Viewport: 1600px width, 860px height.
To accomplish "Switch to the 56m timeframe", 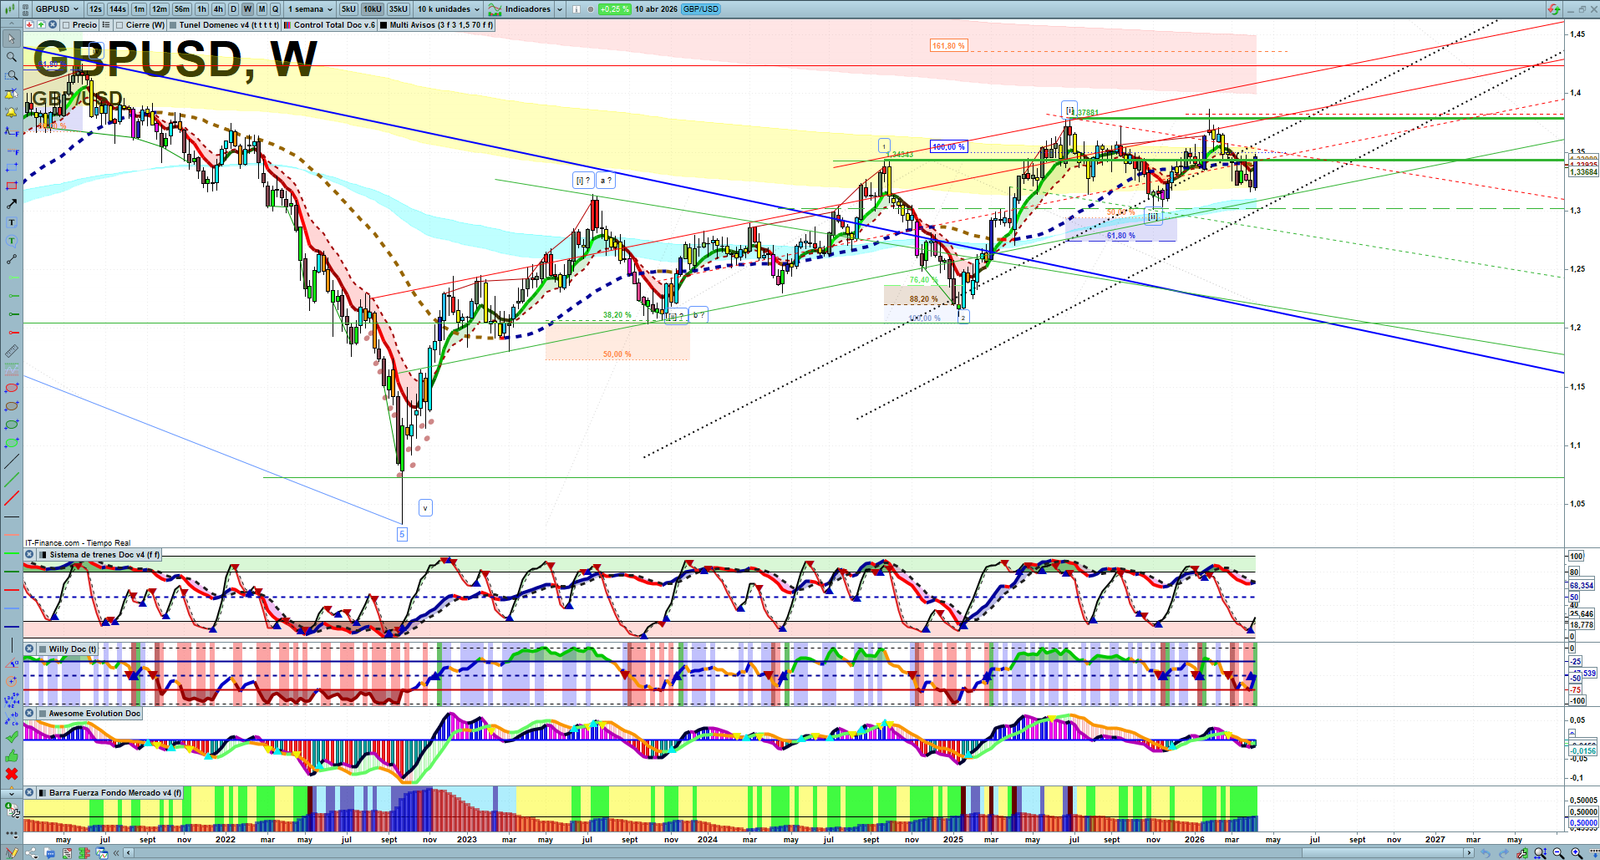I will 181,9.
